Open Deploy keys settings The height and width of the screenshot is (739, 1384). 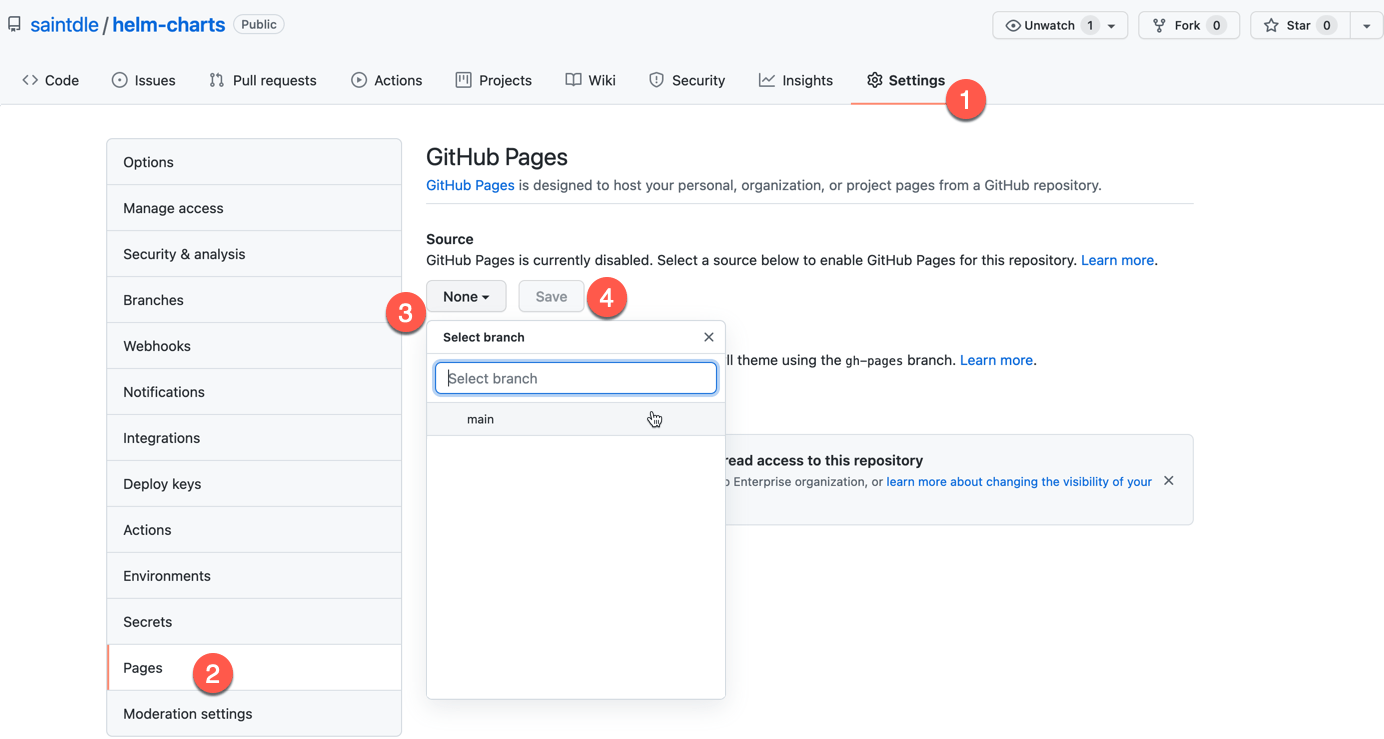pyautogui.click(x=254, y=484)
